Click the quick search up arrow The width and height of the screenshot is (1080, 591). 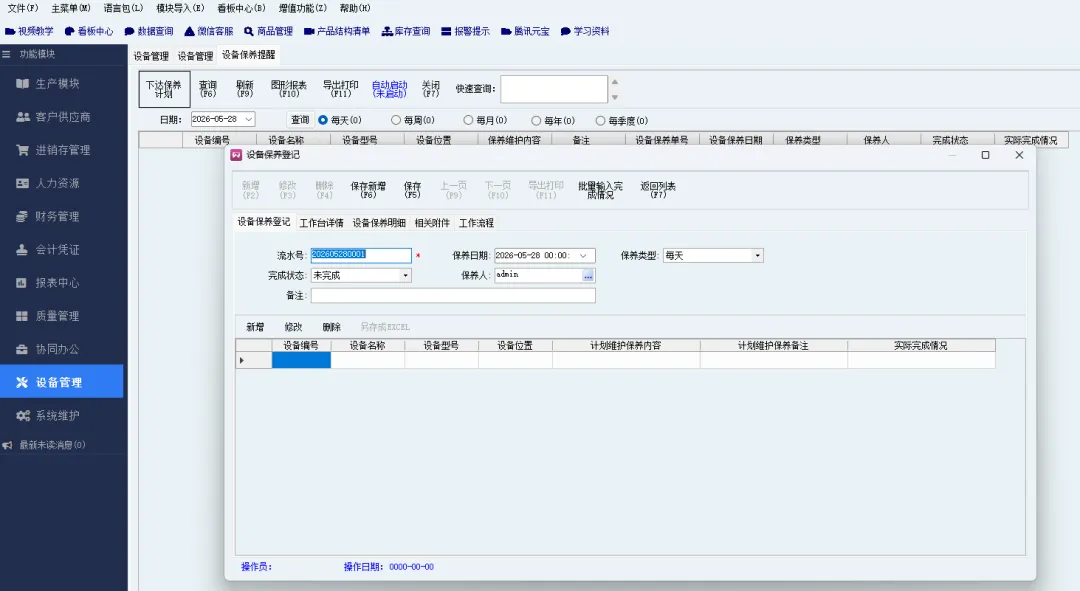pyautogui.click(x=615, y=81)
